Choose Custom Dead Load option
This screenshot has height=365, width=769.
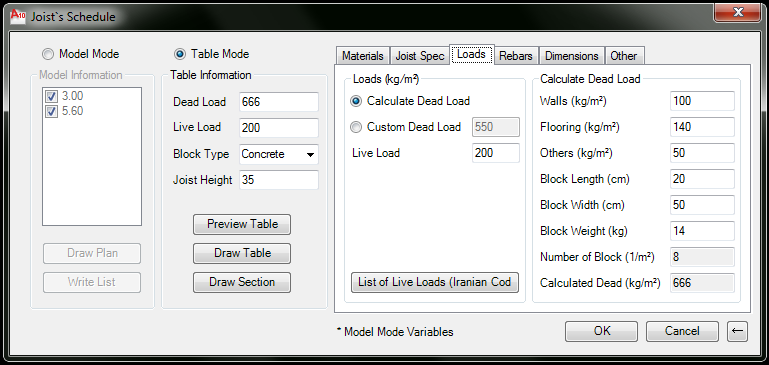[357, 127]
